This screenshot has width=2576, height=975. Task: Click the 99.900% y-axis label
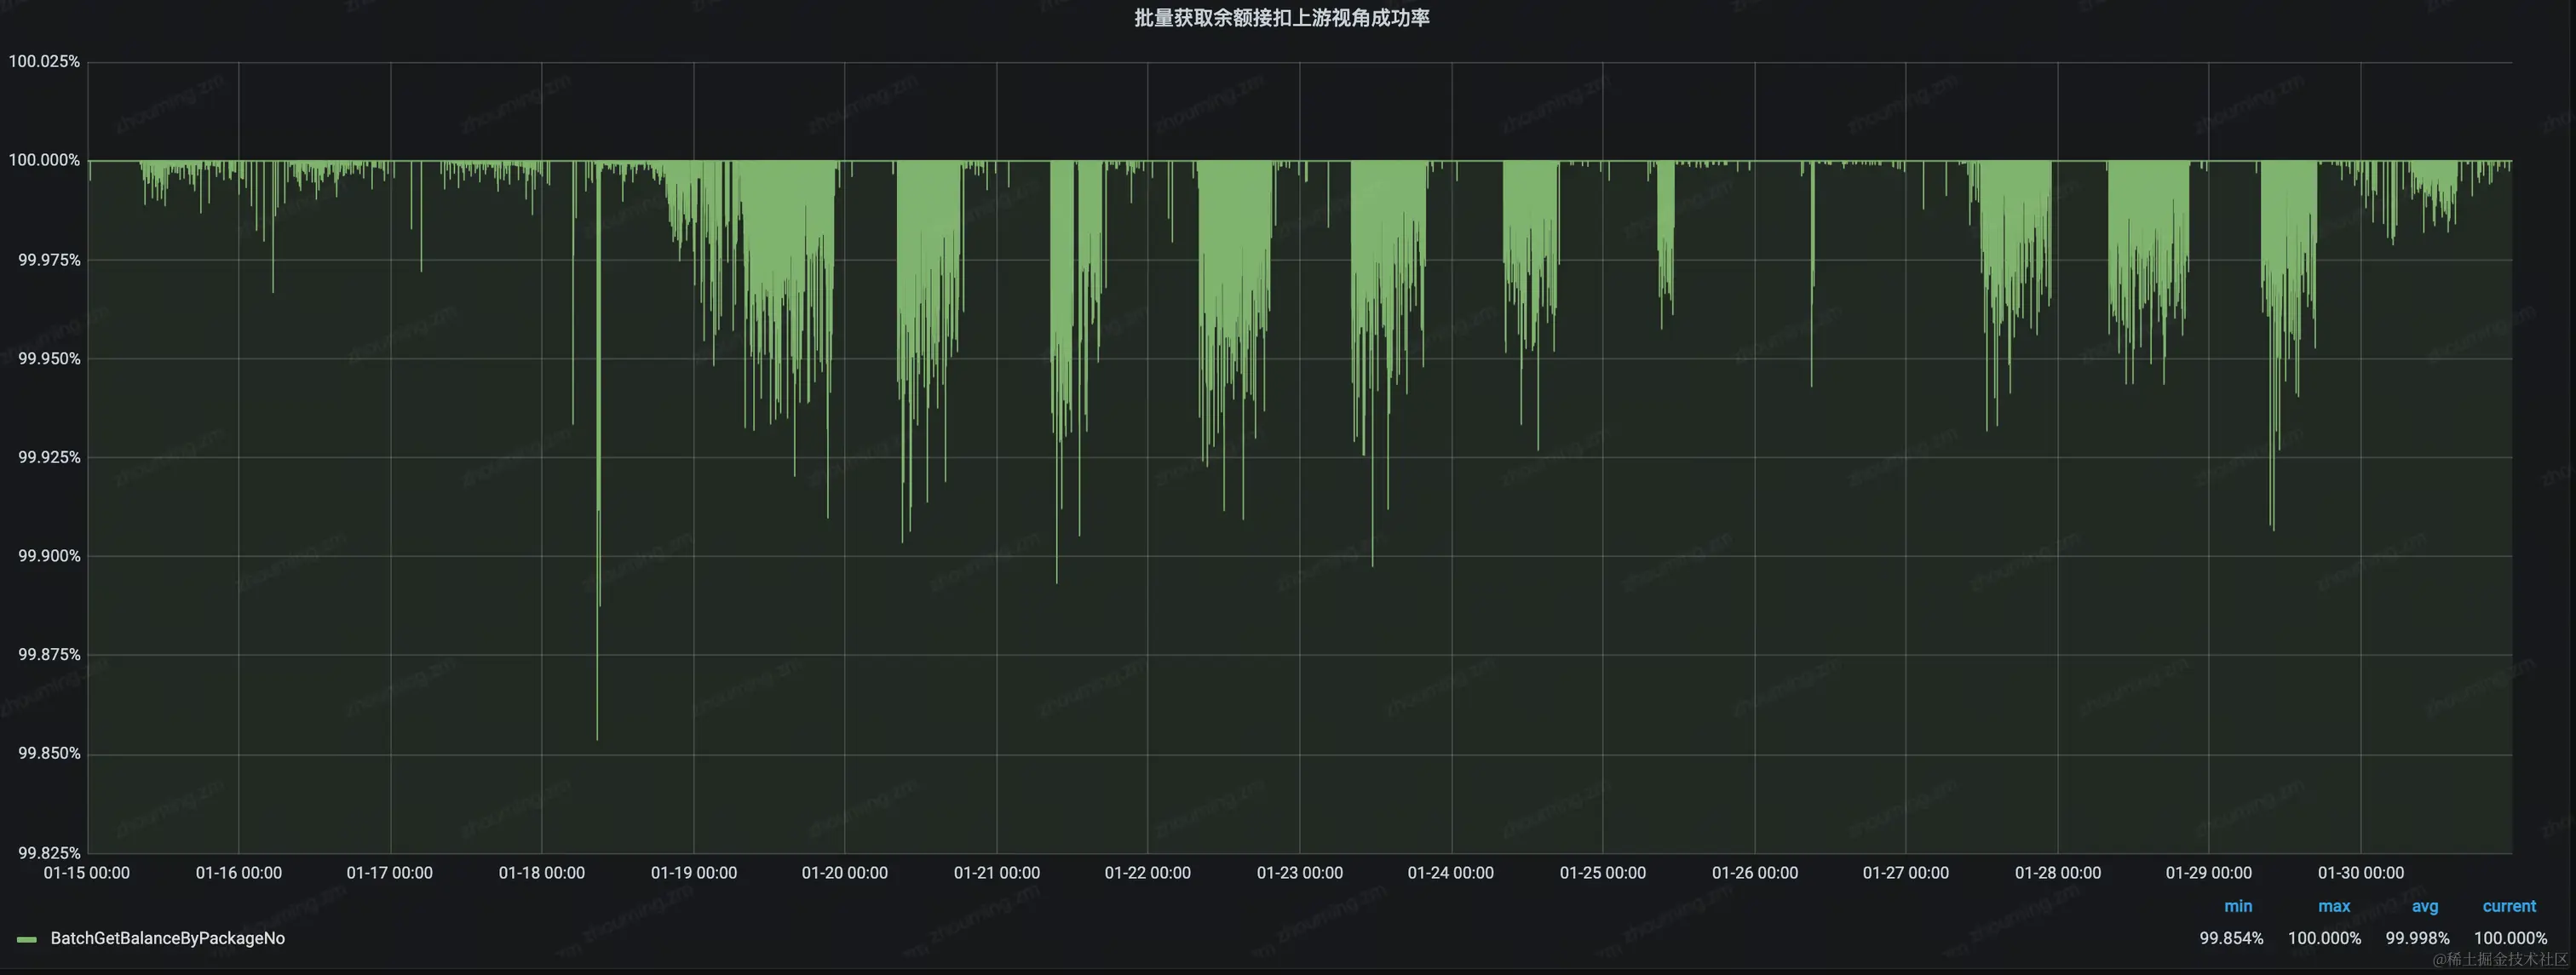tap(49, 556)
